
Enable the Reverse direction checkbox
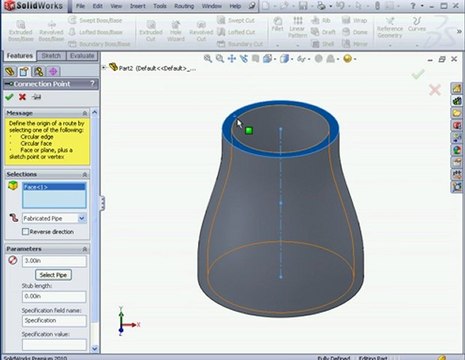(x=25, y=232)
